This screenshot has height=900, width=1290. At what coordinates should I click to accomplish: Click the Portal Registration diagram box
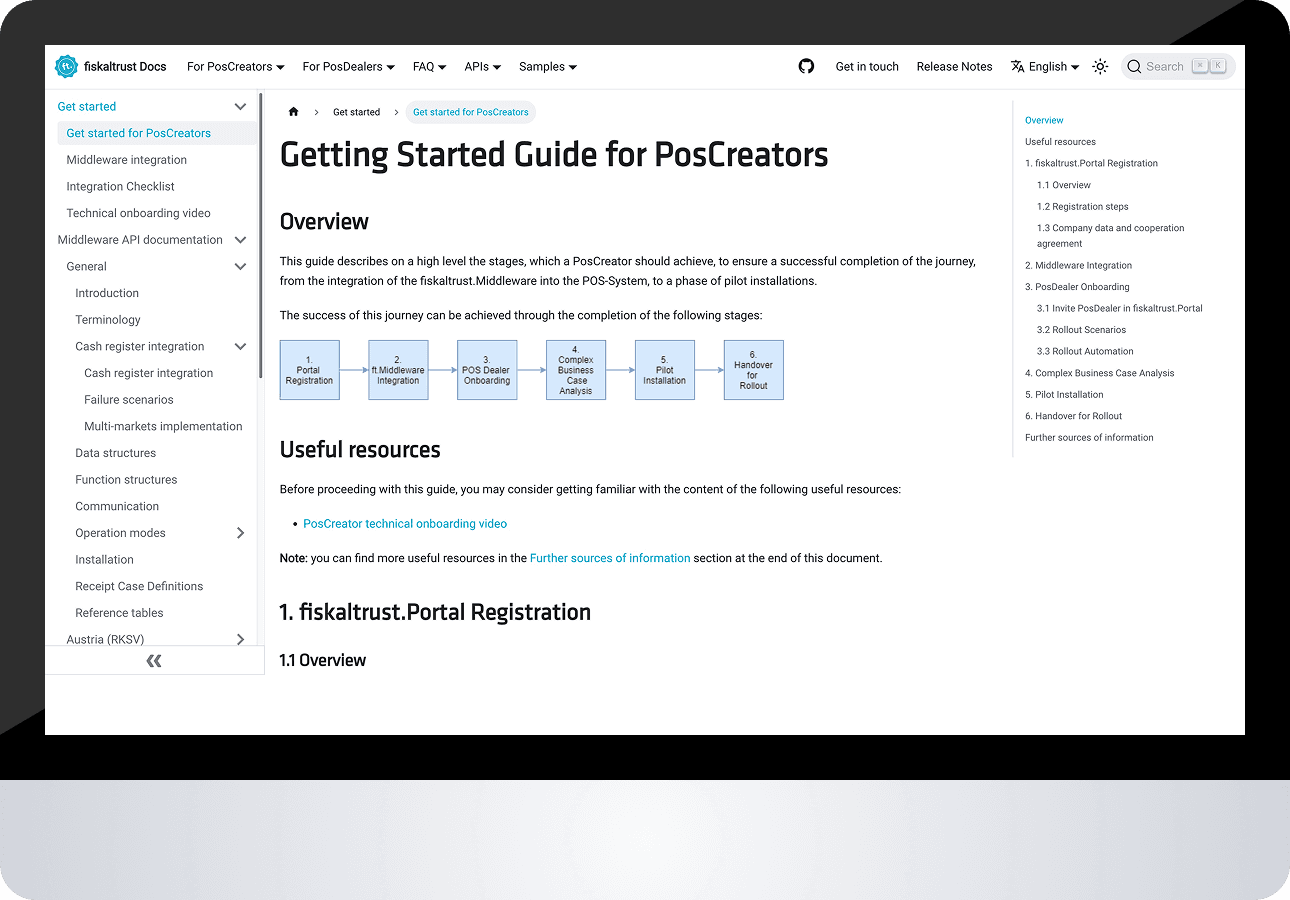click(309, 370)
